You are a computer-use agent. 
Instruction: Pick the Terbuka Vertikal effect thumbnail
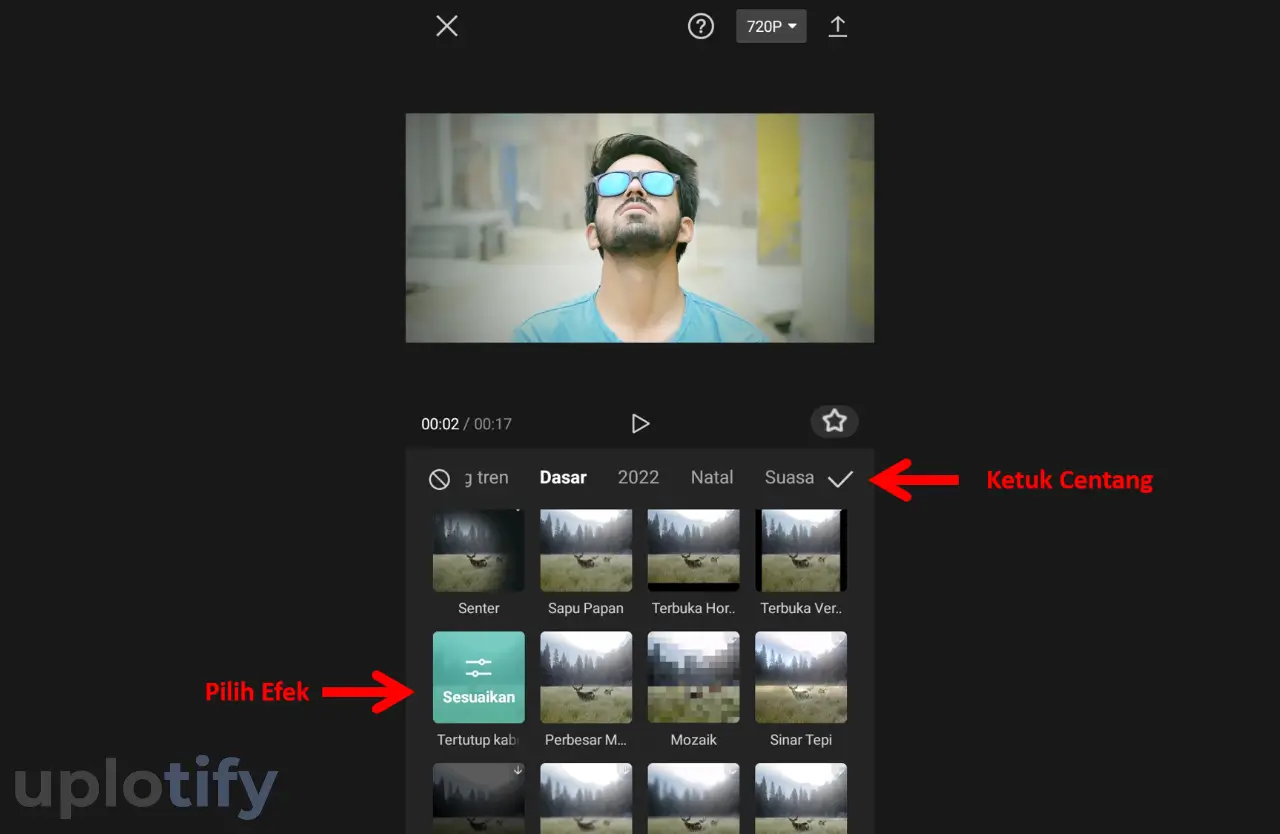click(x=801, y=550)
